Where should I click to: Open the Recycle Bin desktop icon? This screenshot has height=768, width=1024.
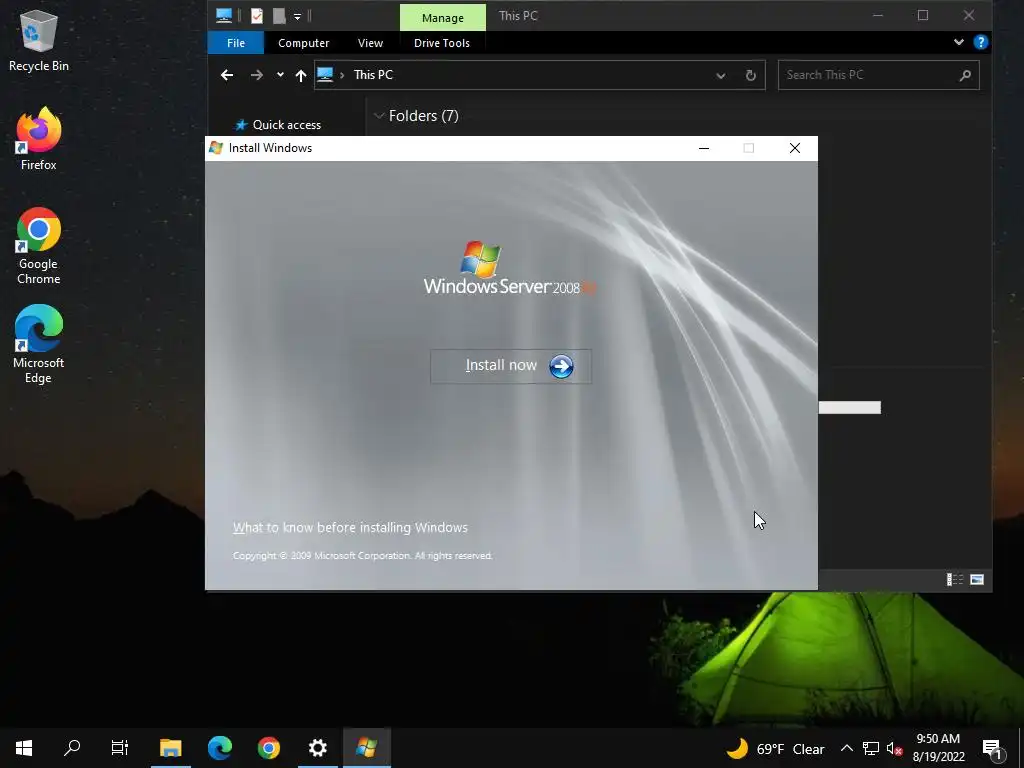tap(39, 40)
